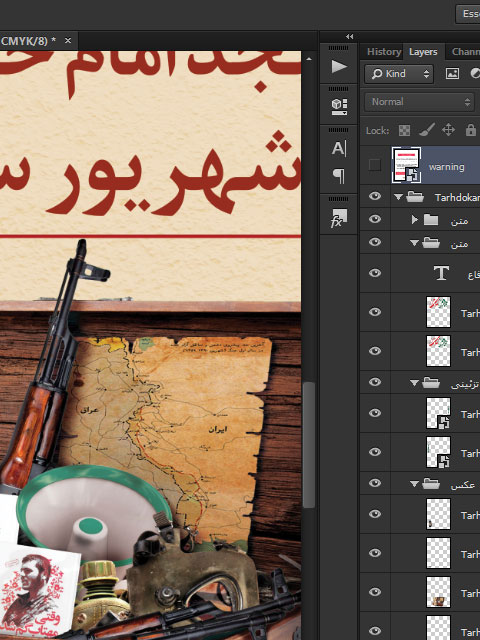The height and width of the screenshot is (640, 480).
Task: Hide the collapsed متن group eye
Action: [x=375, y=219]
